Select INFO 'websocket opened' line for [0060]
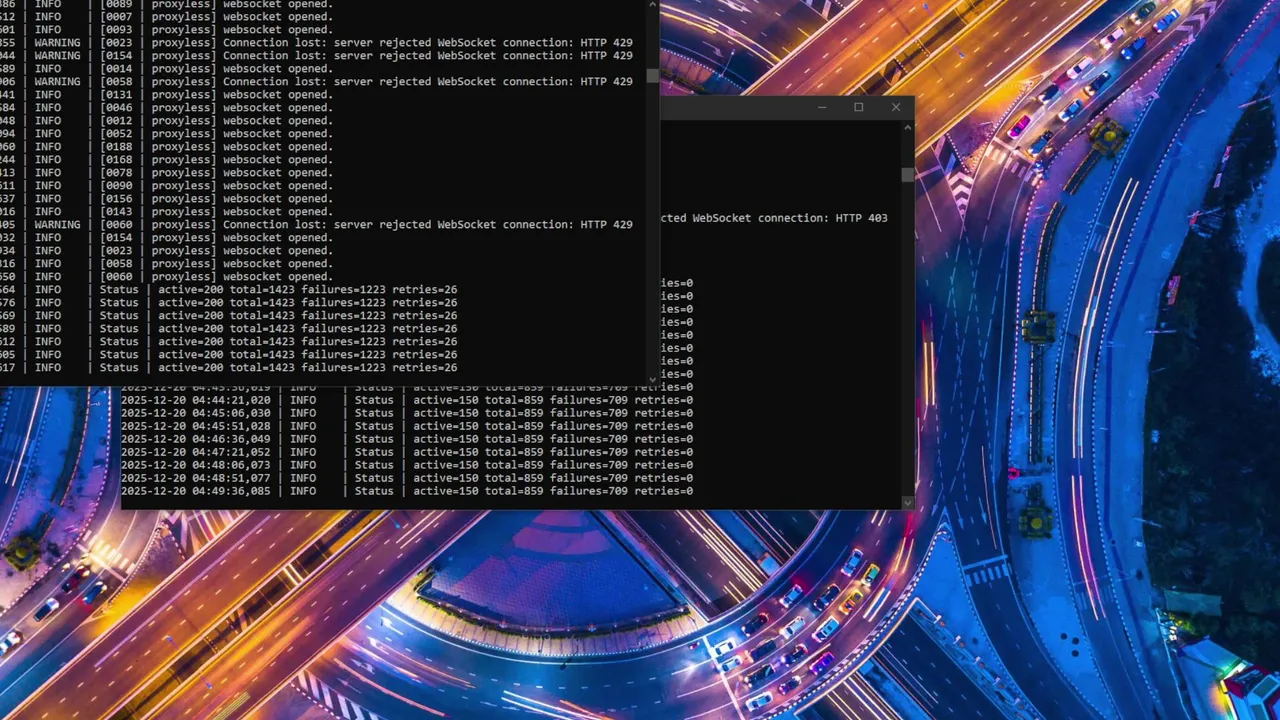This screenshot has height=720, width=1280. tap(166, 277)
